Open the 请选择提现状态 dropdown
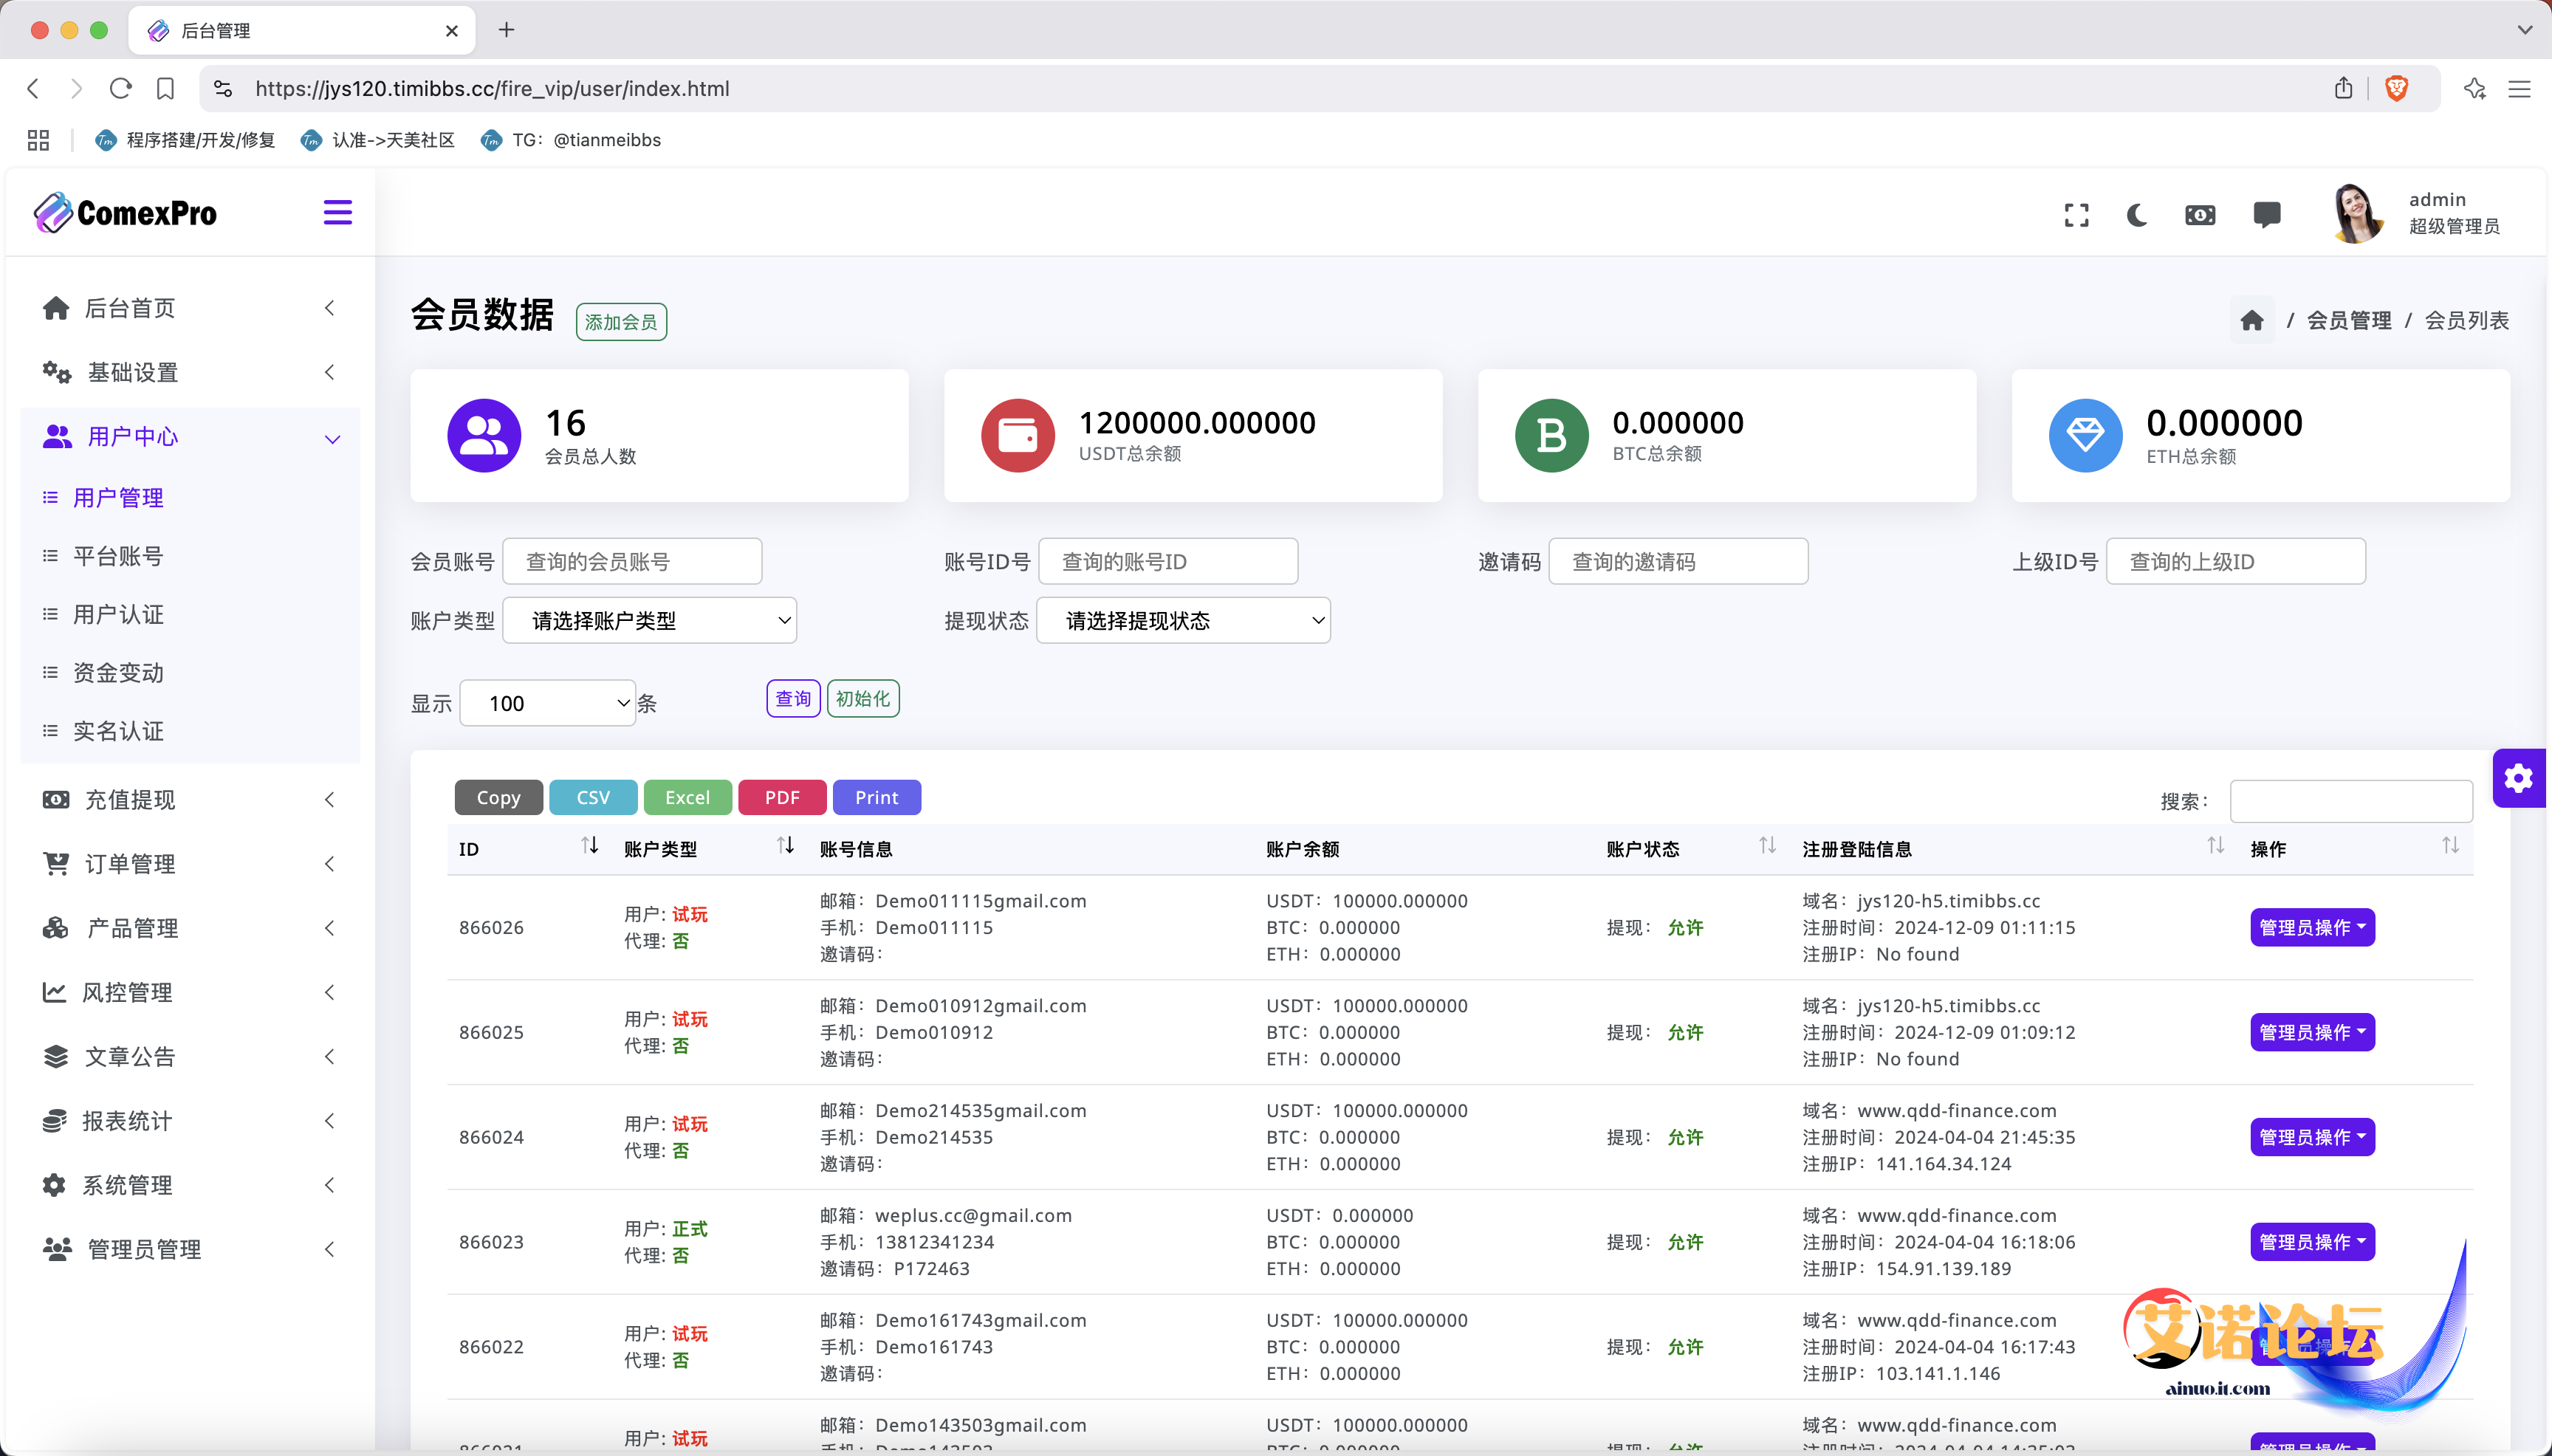 [1183, 620]
